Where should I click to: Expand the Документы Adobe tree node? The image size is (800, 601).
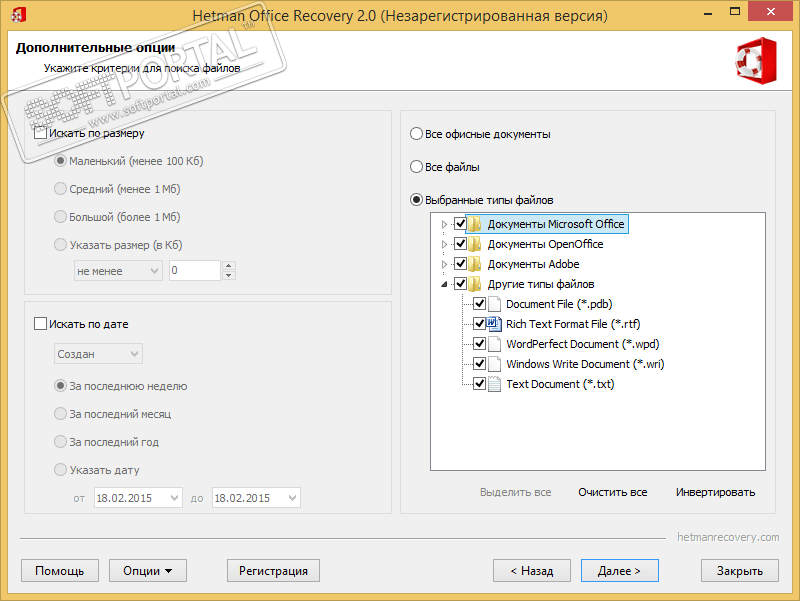(444, 264)
